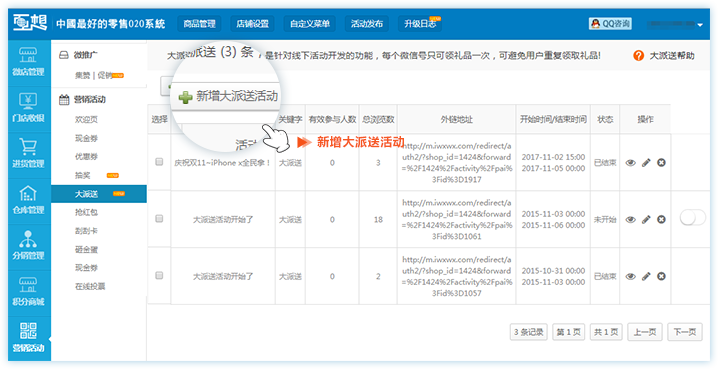Image resolution: width=718 pixels, height=369 pixels.
Task: Go to the 抢红包 menu item
Action: click(x=86, y=212)
